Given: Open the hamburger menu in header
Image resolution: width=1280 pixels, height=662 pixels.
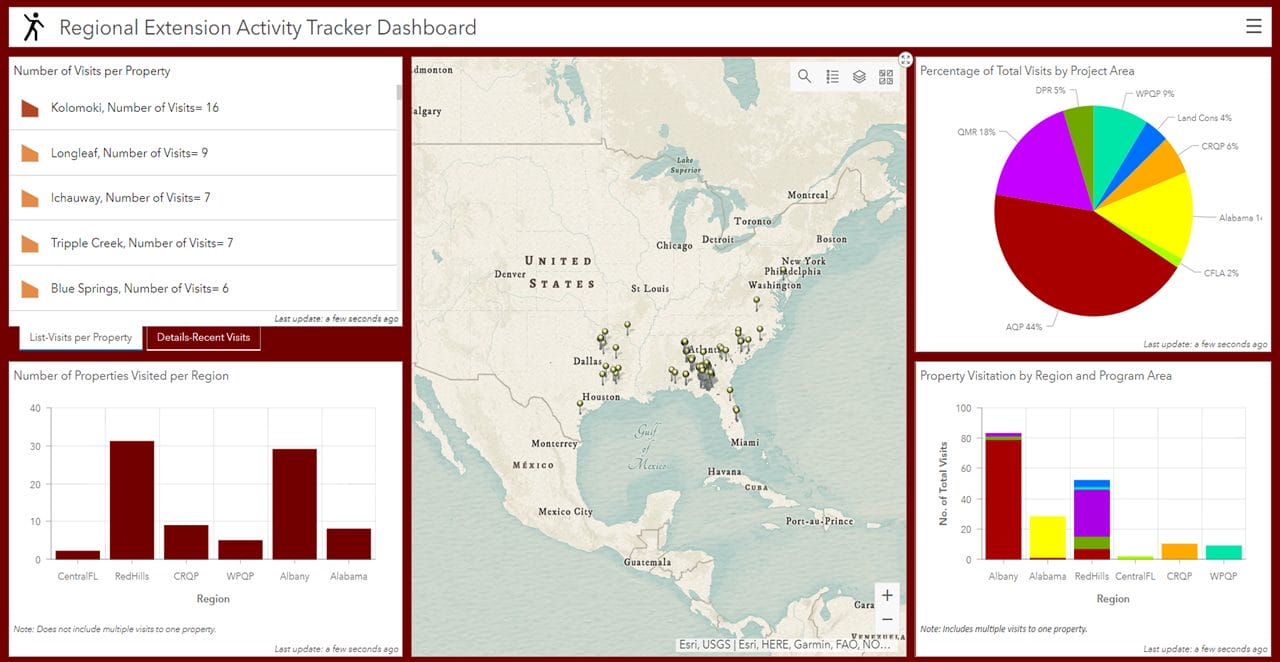Looking at the screenshot, I should (1253, 27).
